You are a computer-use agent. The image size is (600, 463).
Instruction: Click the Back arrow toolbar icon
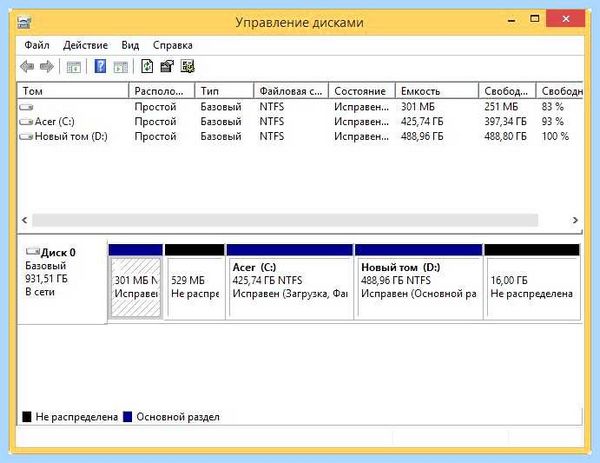click(x=27, y=67)
